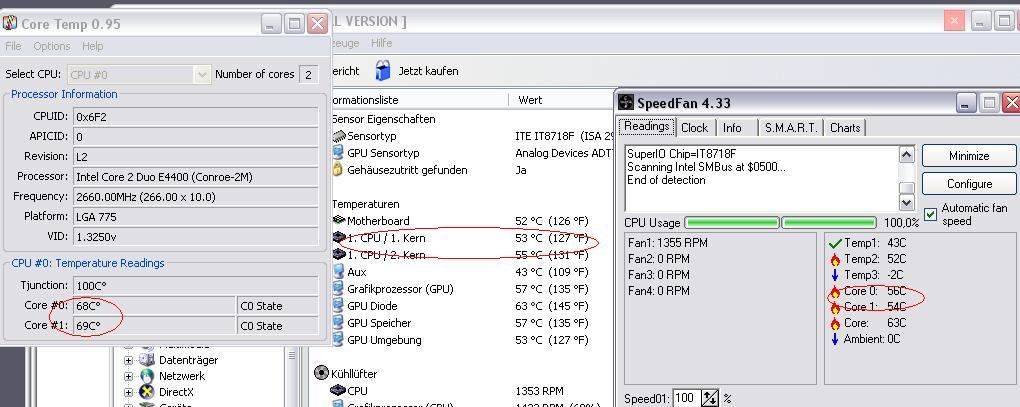This screenshot has width=1020, height=407.
Task: Click the SpeedFan log scroll-down arrow
Action: point(906,203)
